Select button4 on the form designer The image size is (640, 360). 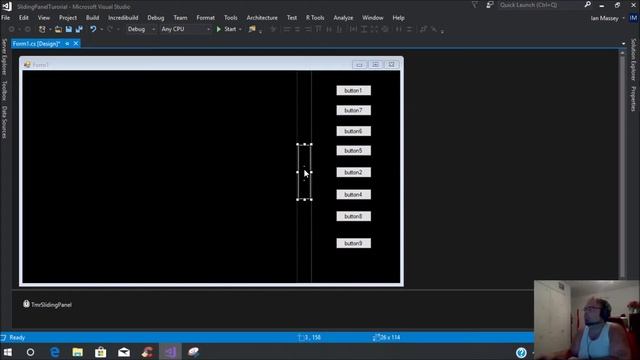point(353,195)
